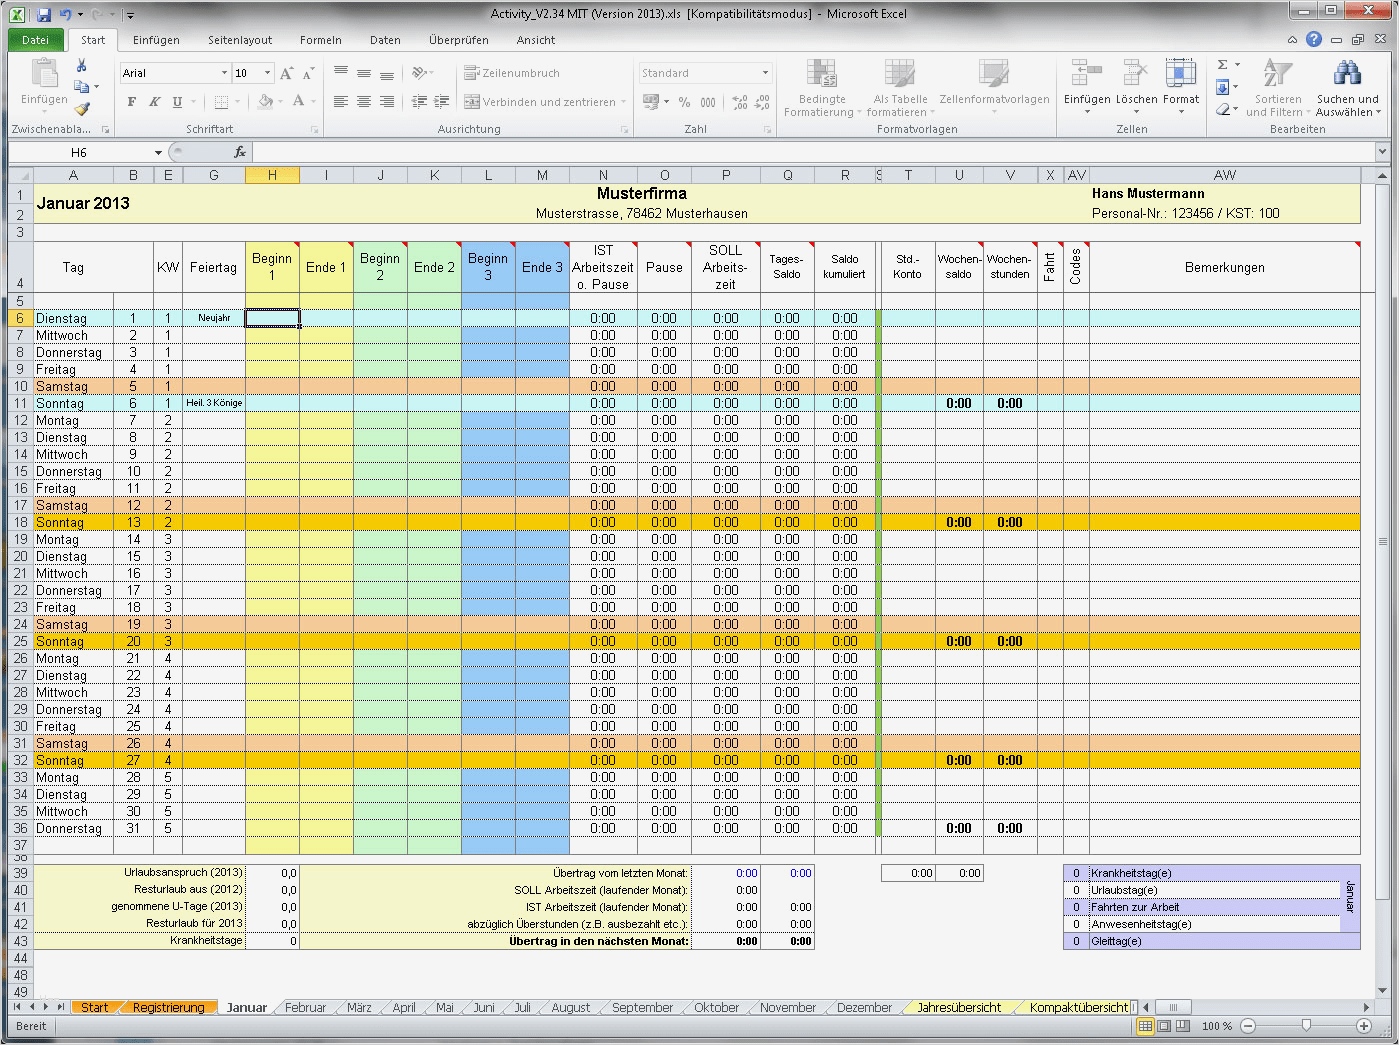The image size is (1399, 1045).
Task: Toggle center text alignment
Action: 362,102
